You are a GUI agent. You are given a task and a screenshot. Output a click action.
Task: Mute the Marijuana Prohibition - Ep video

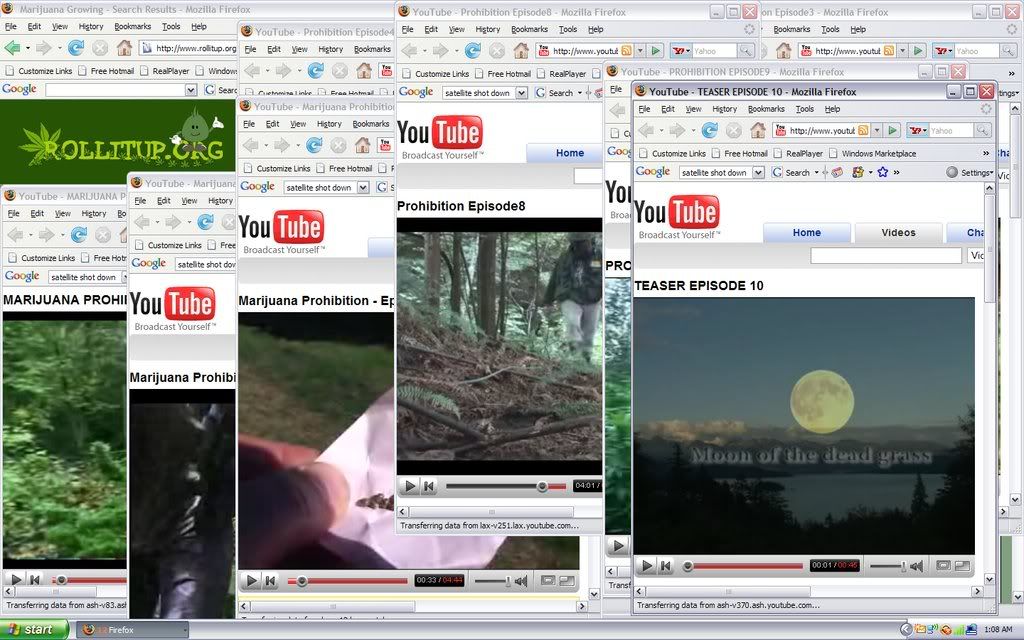[521, 580]
